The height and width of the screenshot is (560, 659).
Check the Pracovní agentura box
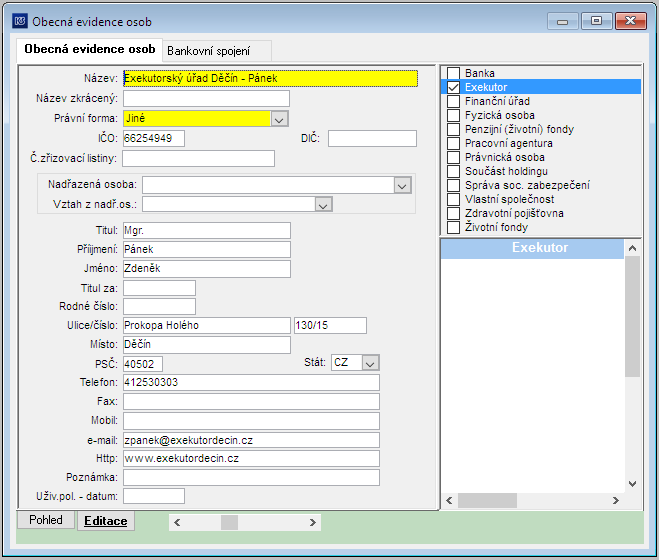click(x=453, y=143)
